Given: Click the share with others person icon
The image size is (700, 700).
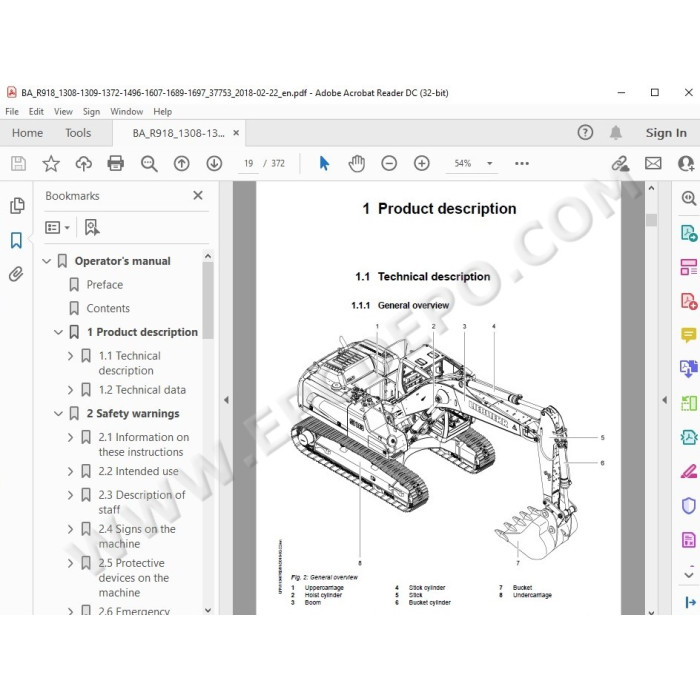Looking at the screenshot, I should pyautogui.click(x=686, y=163).
